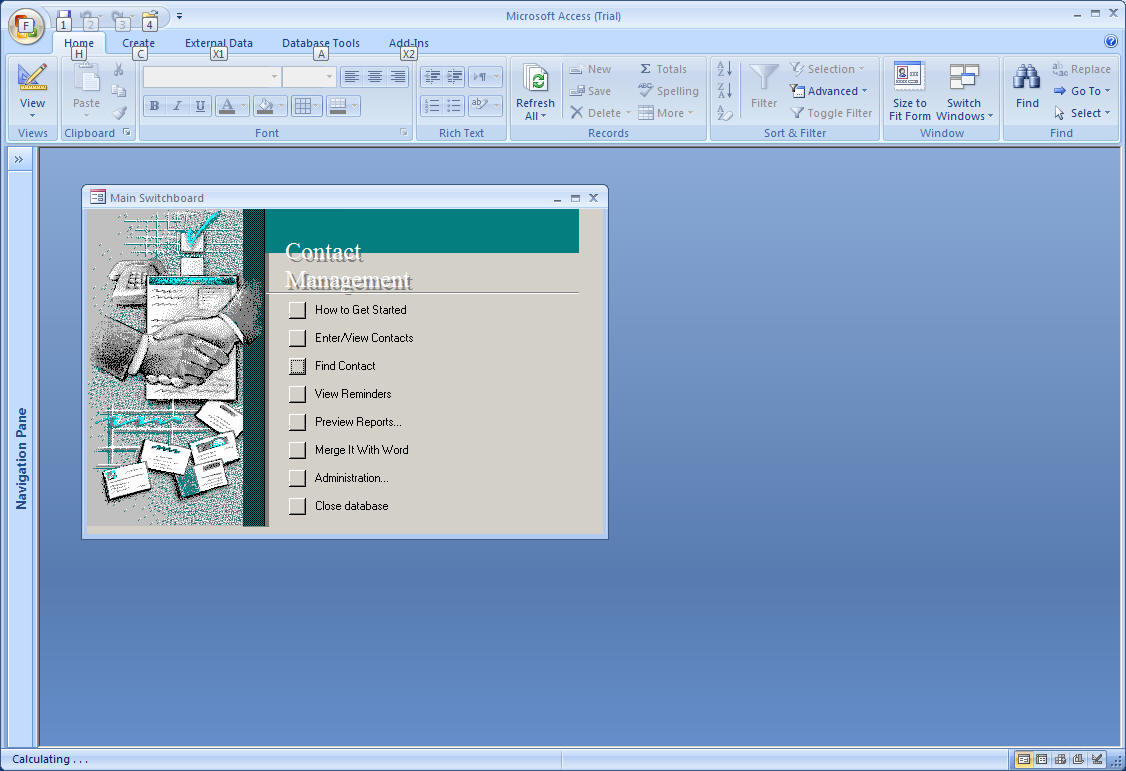Click the Close database box
The width and height of the screenshot is (1126, 771).
[x=297, y=505]
